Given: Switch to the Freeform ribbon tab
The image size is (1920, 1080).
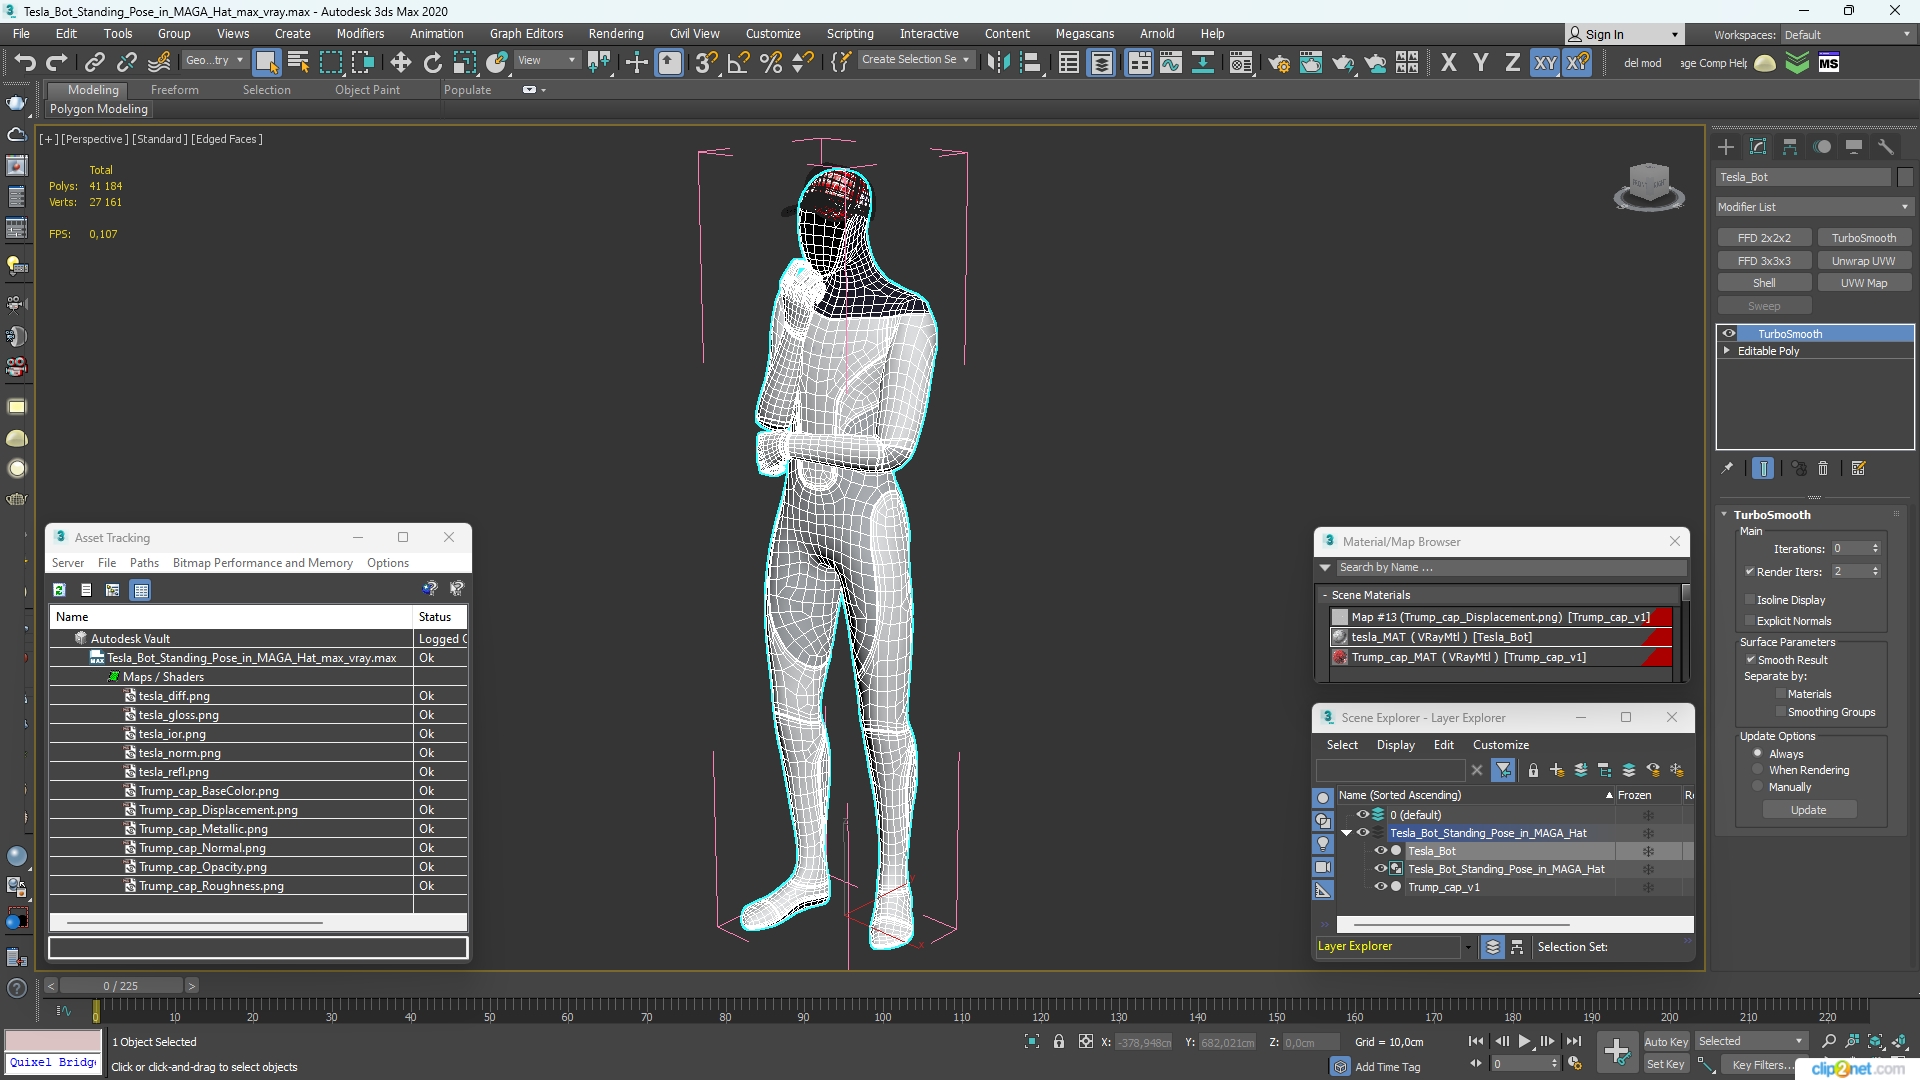Looking at the screenshot, I should pos(175,90).
